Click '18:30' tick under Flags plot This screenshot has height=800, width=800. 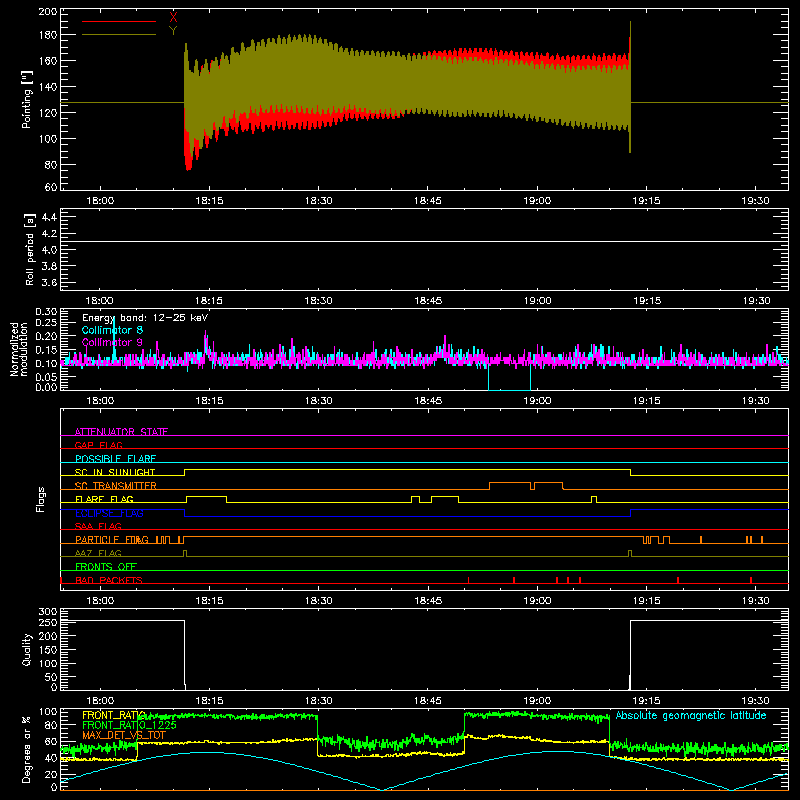[x=318, y=601]
